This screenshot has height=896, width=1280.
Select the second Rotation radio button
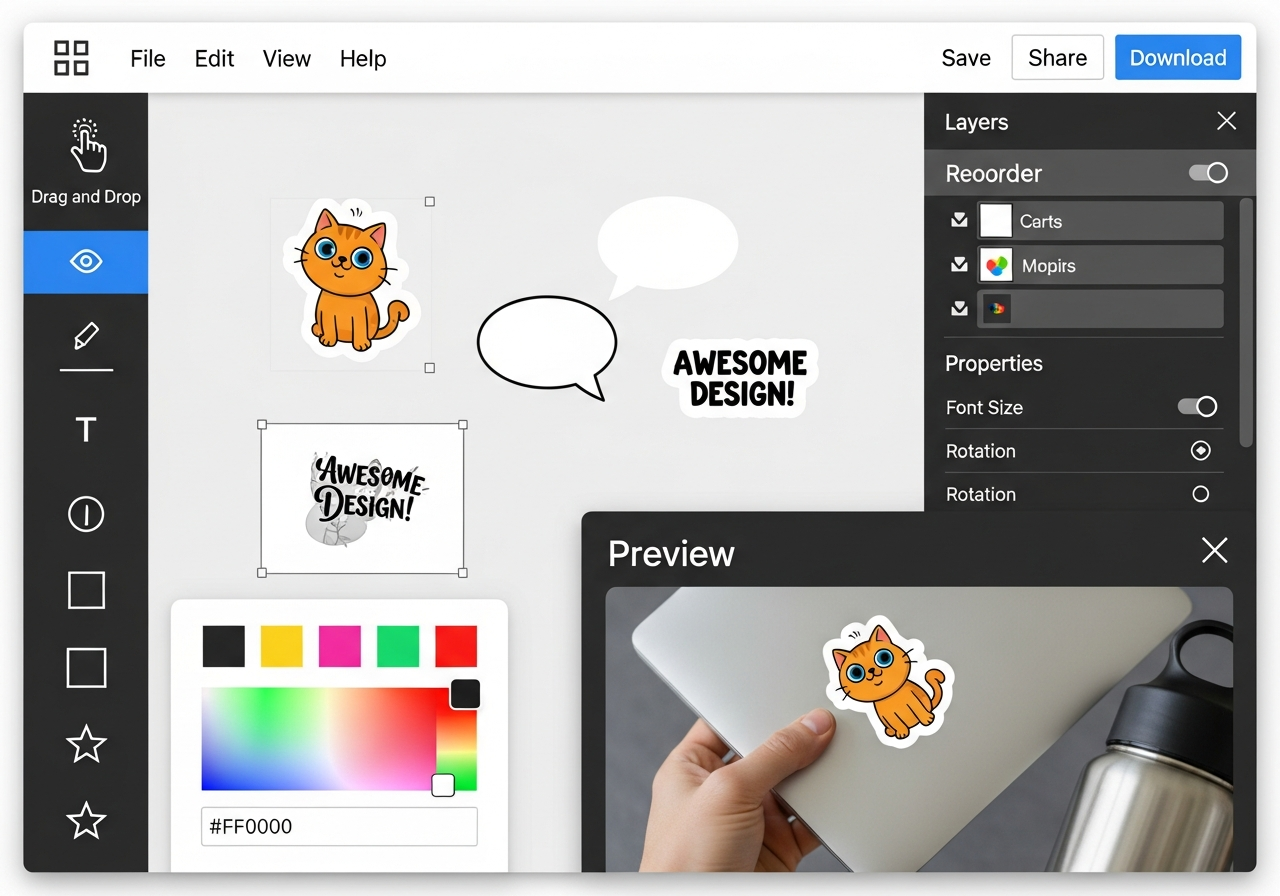tap(1200, 494)
